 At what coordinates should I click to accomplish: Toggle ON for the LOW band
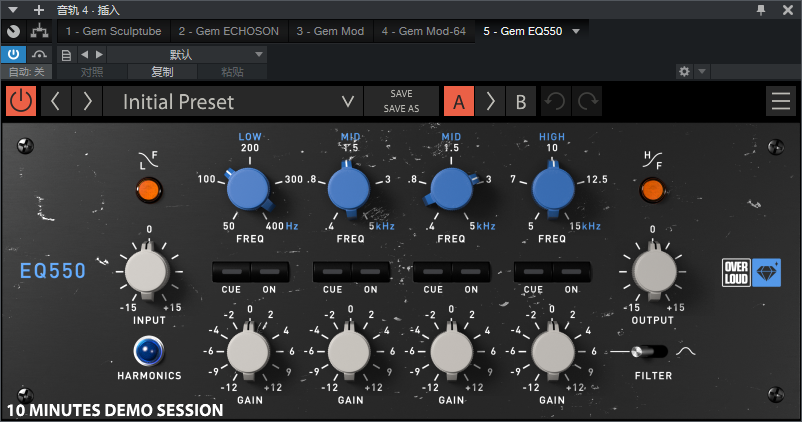(270, 272)
